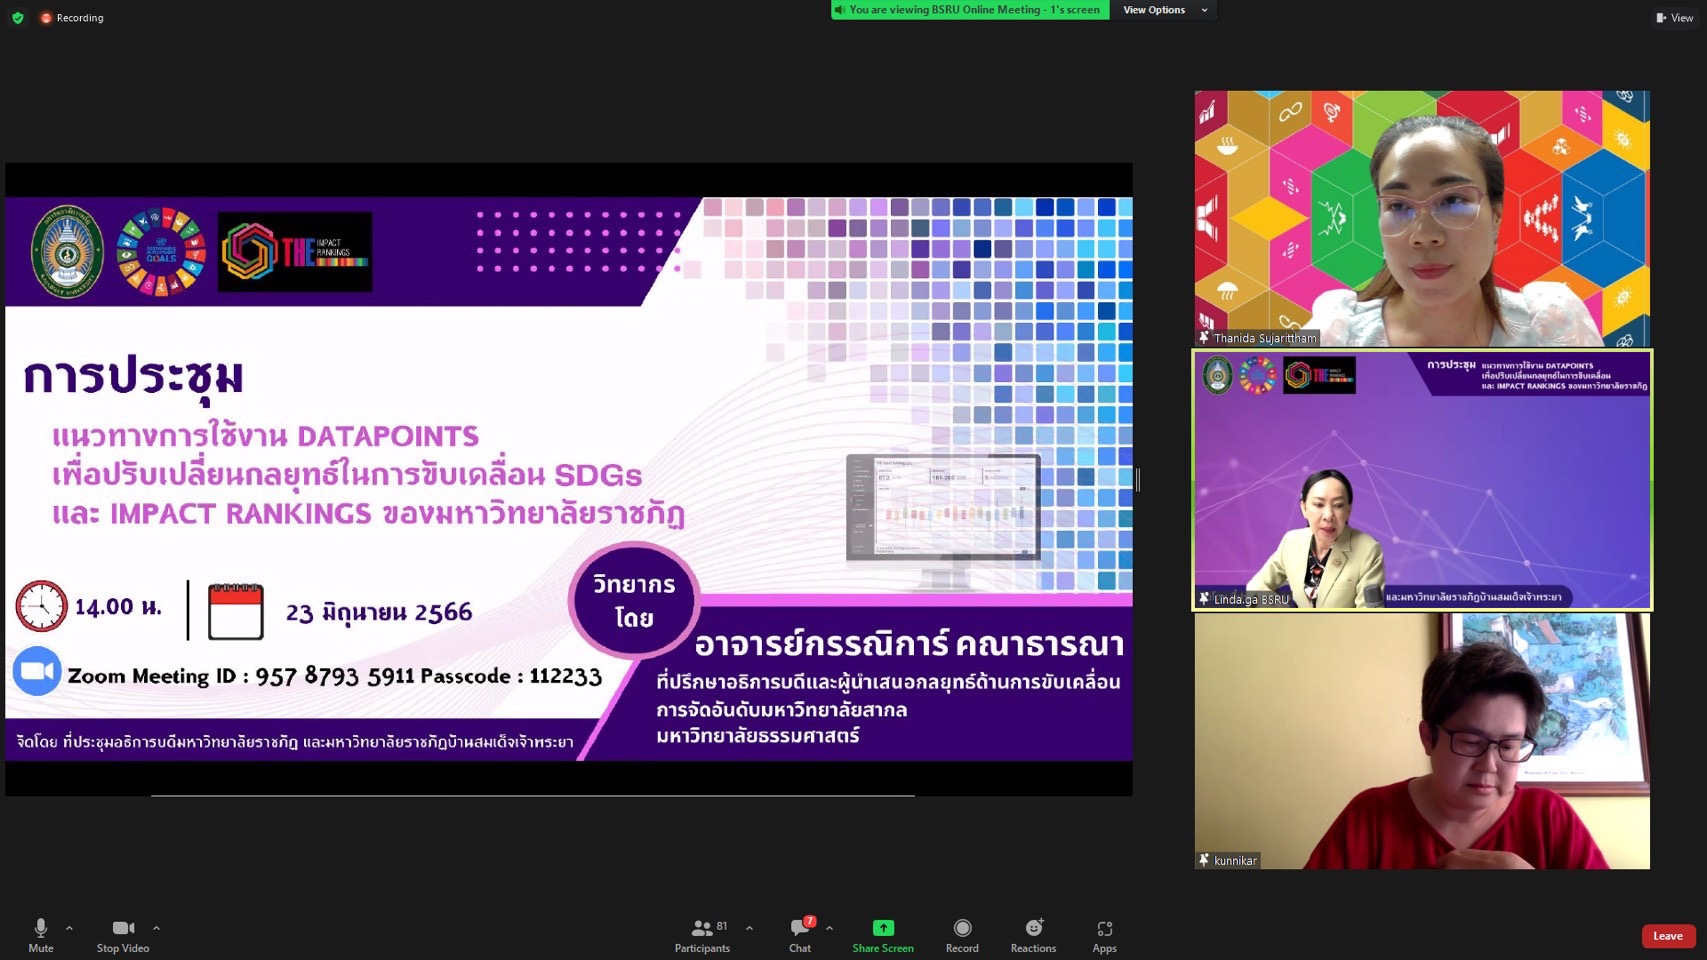Click pin icon beside Thanida Sujarittham name

1204,338
